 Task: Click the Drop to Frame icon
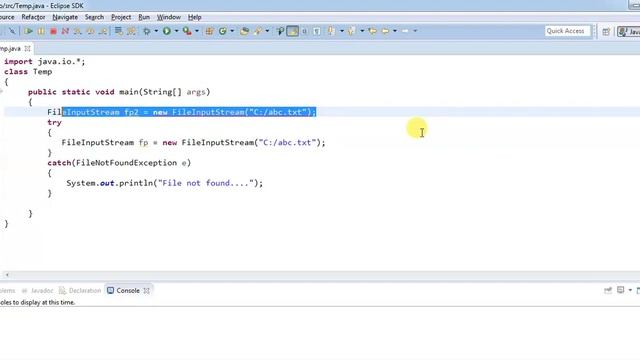(118, 31)
